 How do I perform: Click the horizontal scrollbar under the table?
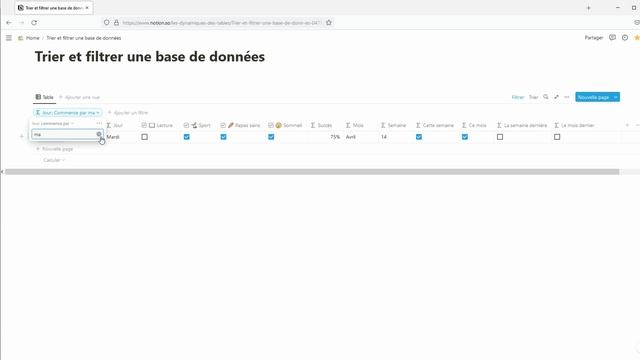(312, 172)
